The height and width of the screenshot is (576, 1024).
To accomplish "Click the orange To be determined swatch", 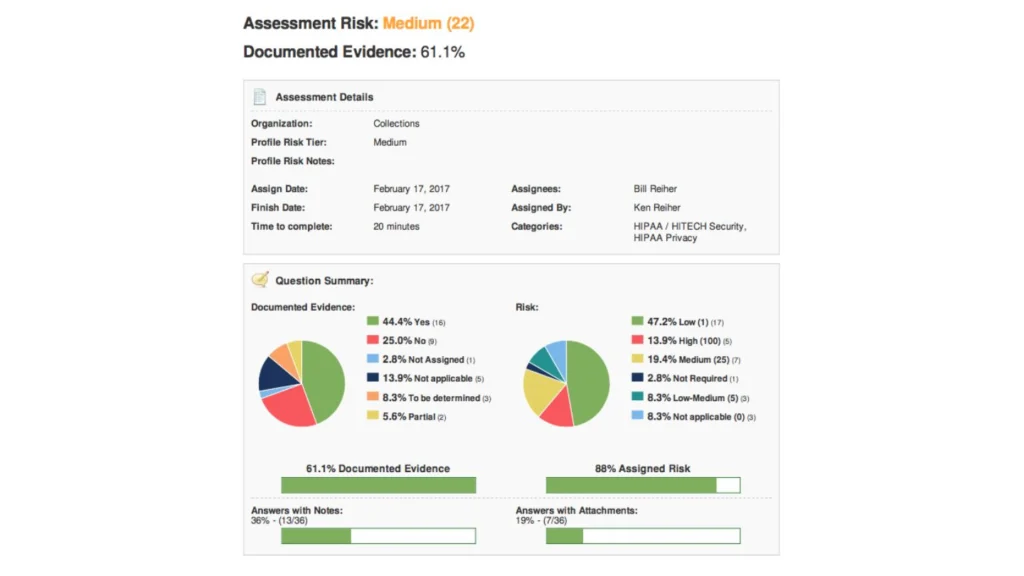I will point(373,397).
